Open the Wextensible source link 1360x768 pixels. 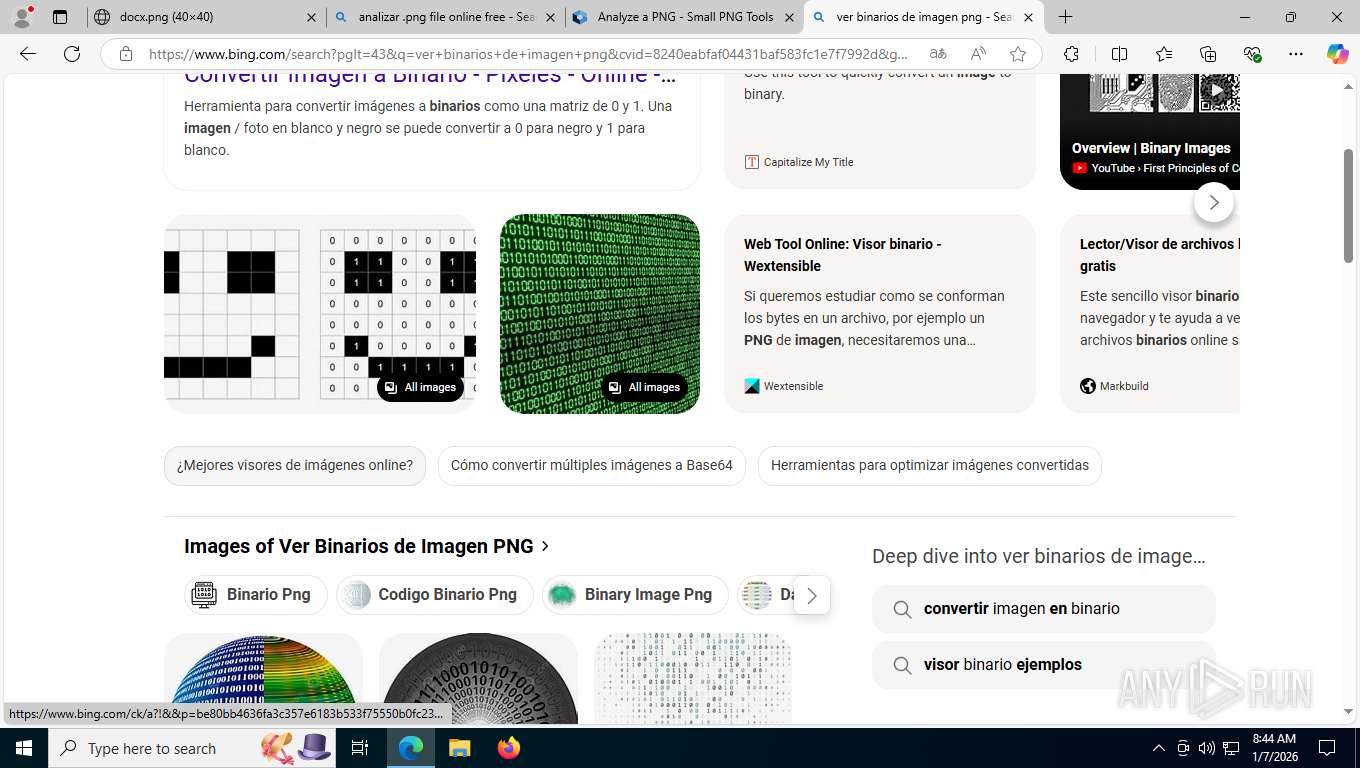784,386
